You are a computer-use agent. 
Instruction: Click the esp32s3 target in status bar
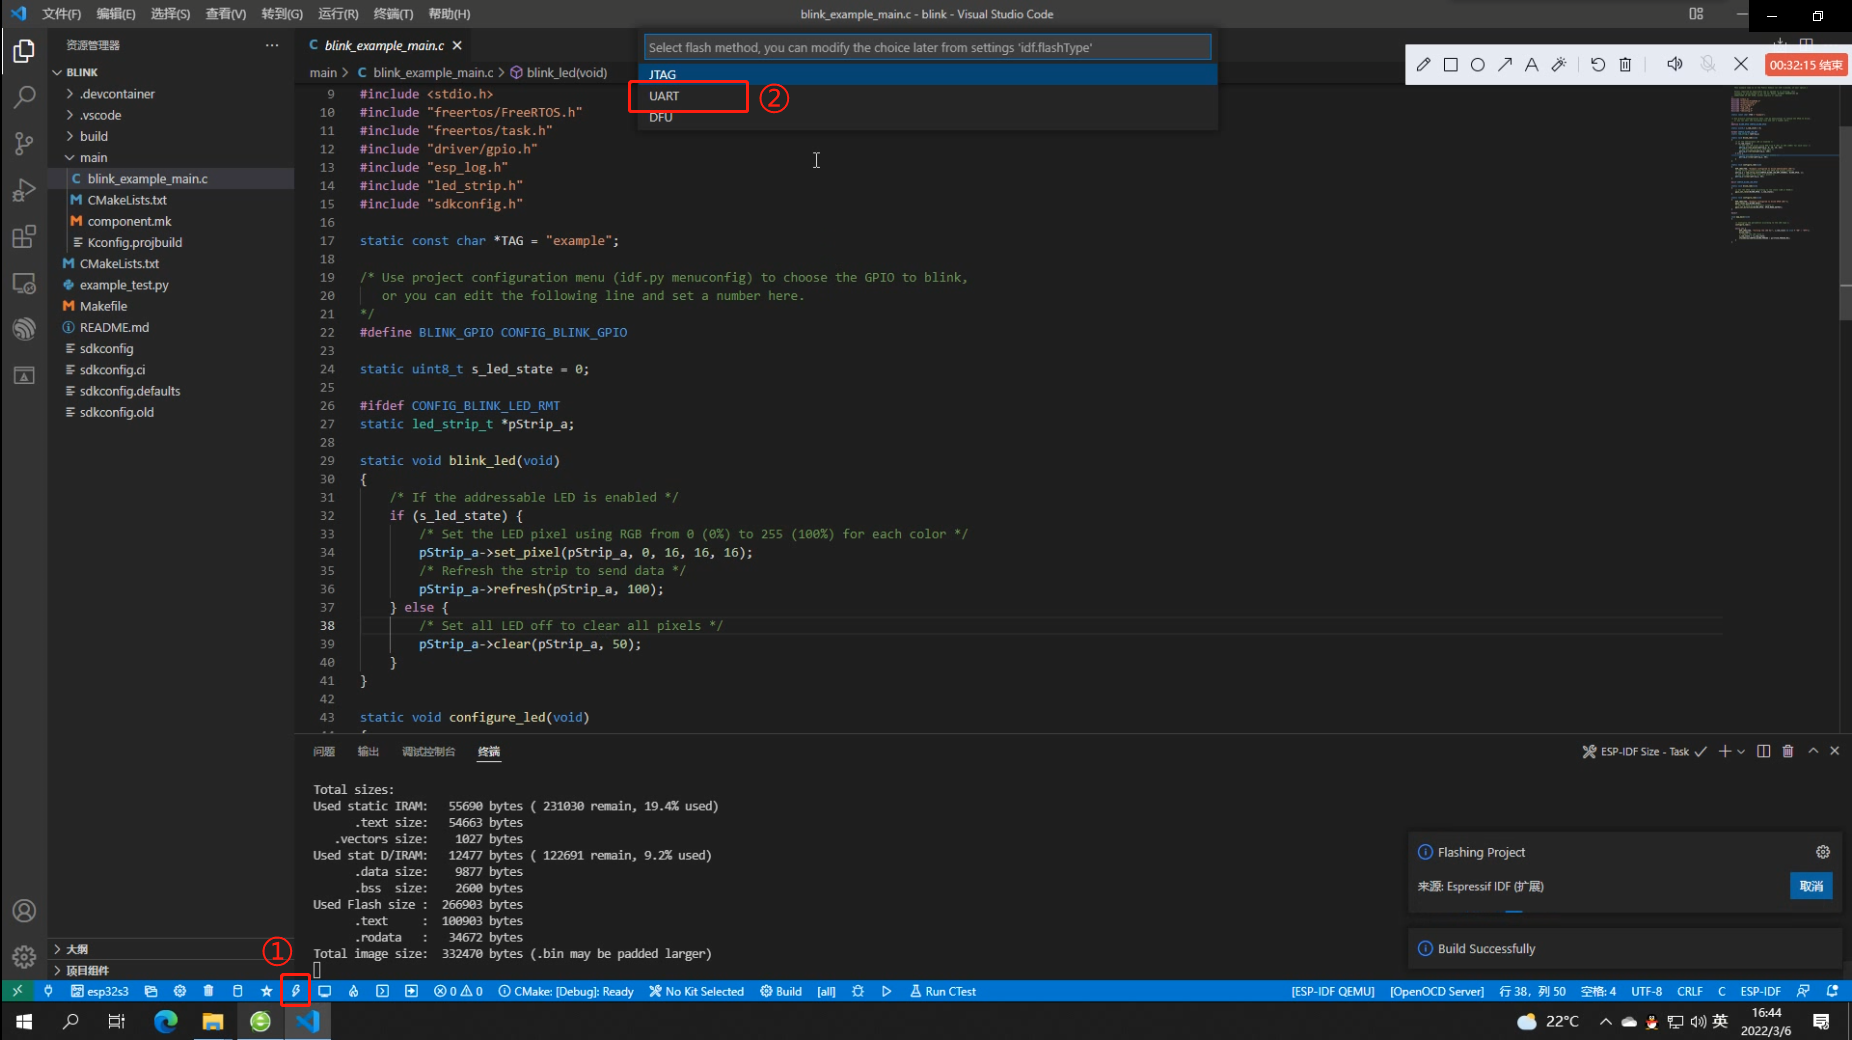point(100,991)
